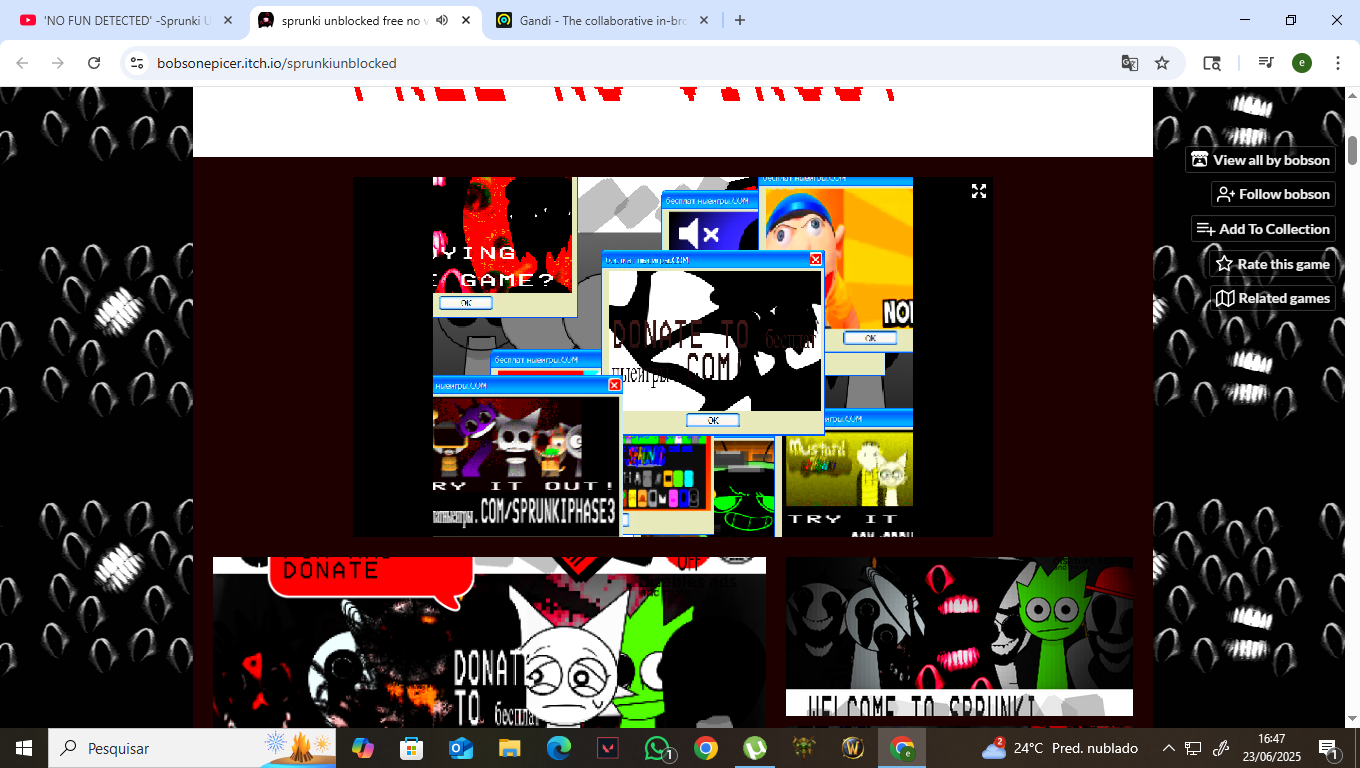Open the WELCOME TO SPRUNKI screenshot thumbnail
1360x768 pixels.
[959, 637]
